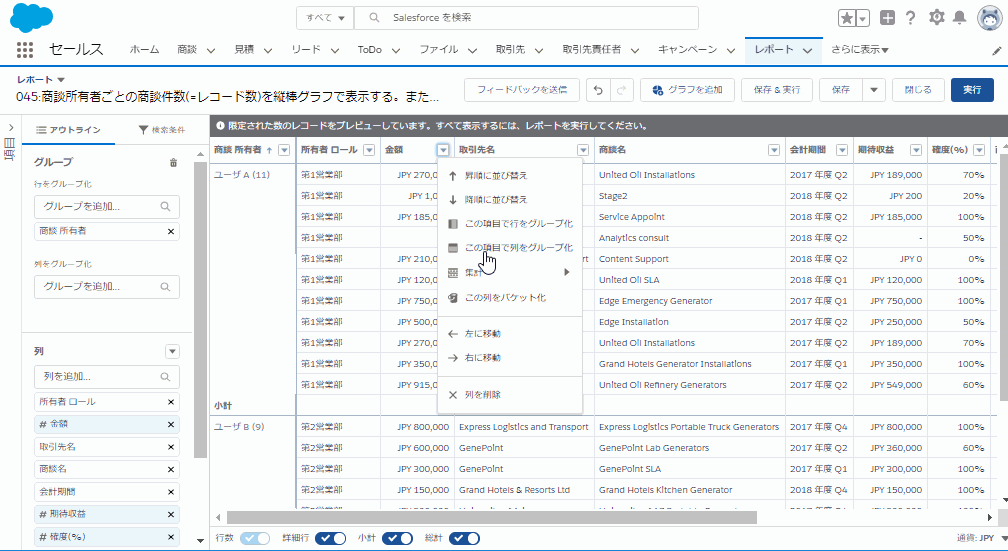
Task: Open the 所有者 ロール column dropdown
Action: tap(369, 150)
